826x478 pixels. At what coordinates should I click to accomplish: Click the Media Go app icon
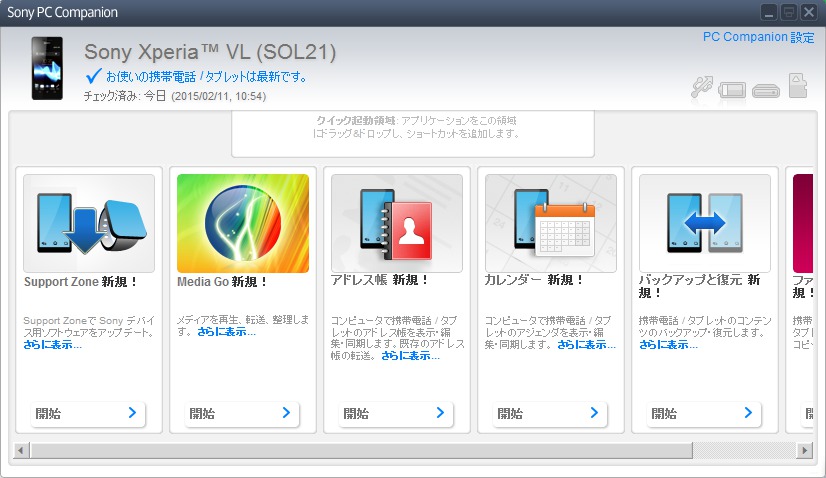pos(243,223)
